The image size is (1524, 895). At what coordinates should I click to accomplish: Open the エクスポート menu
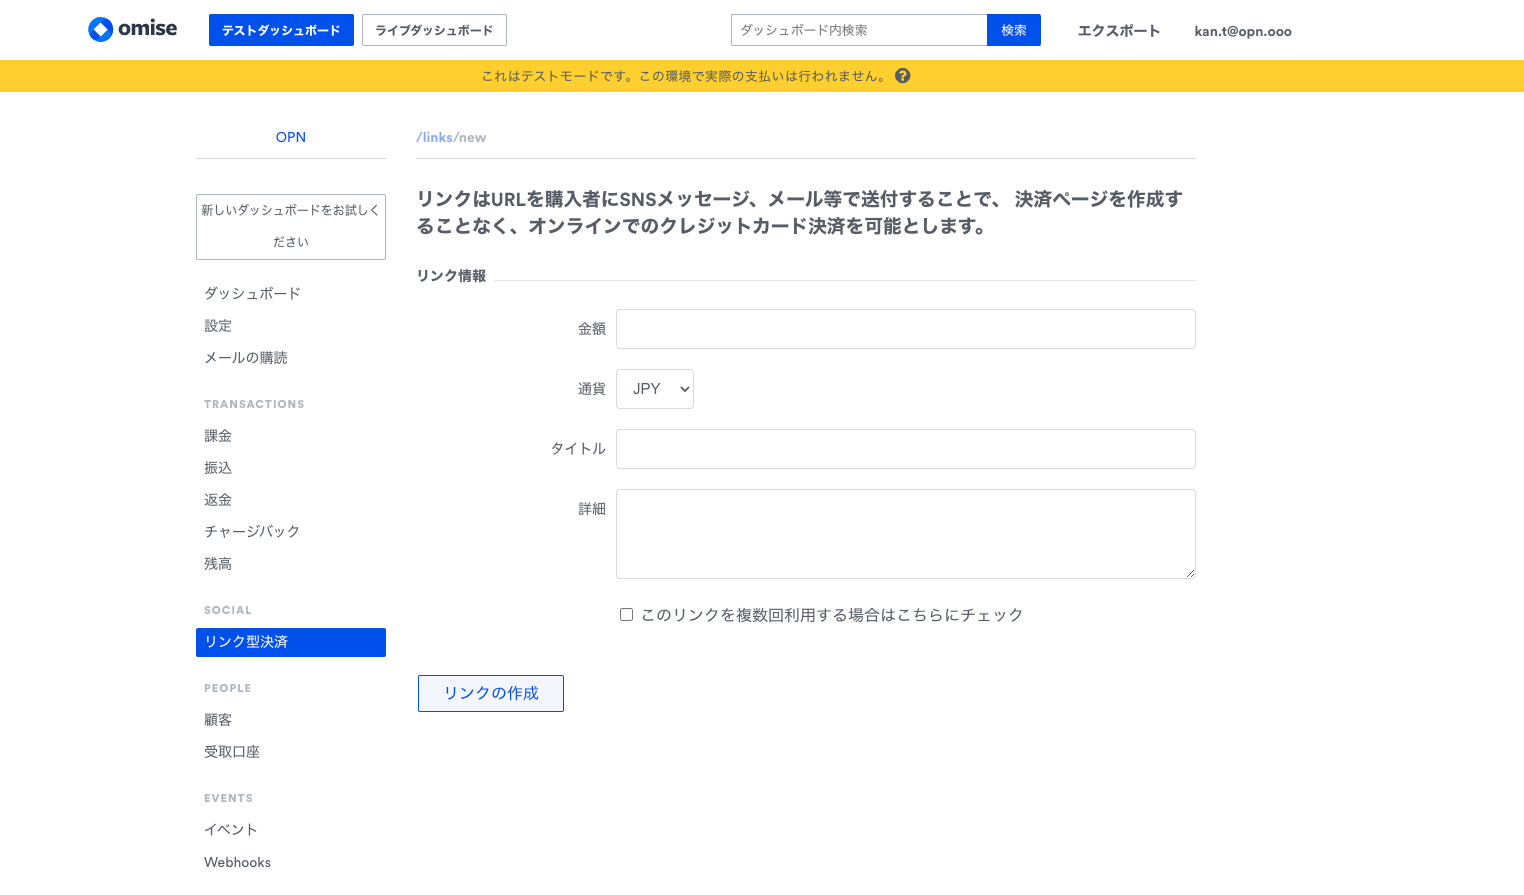pos(1118,31)
